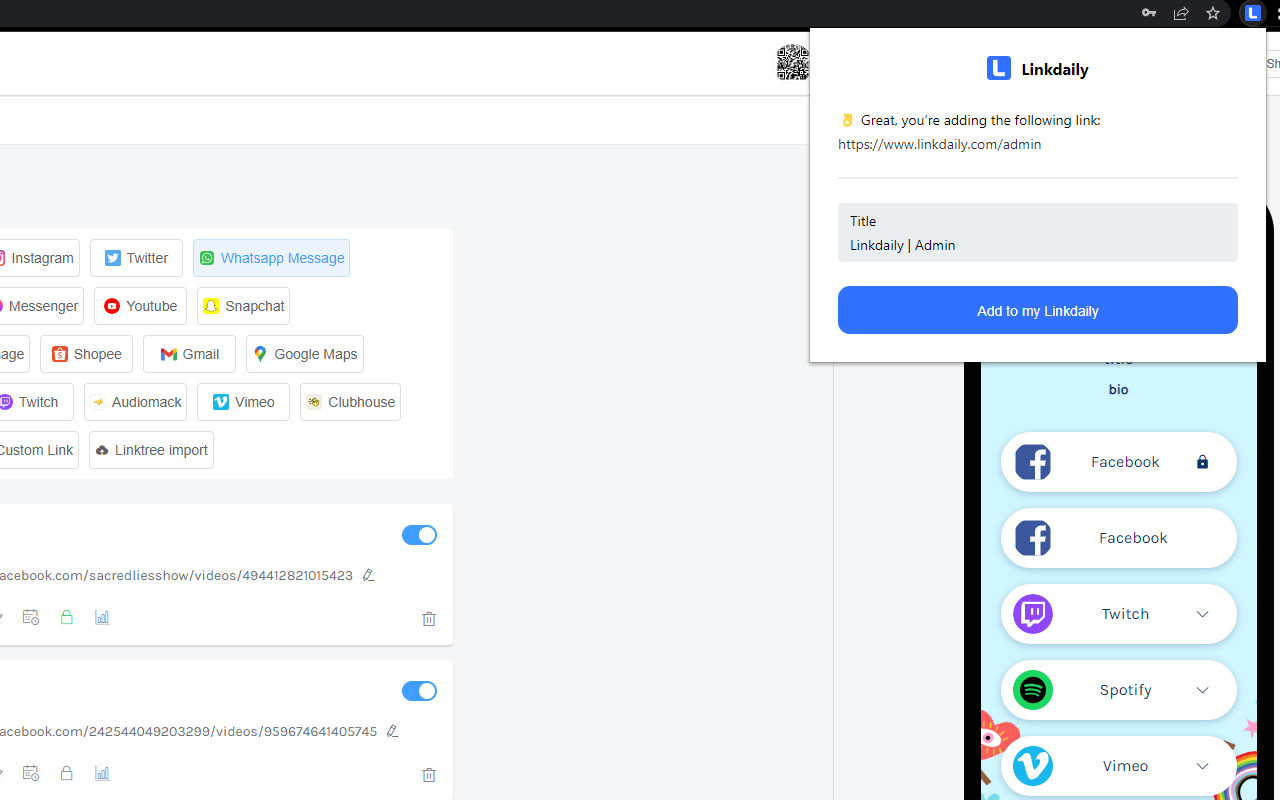The width and height of the screenshot is (1280, 800).
Task: Click the purple Twitch icon in preview
Action: point(1033,614)
